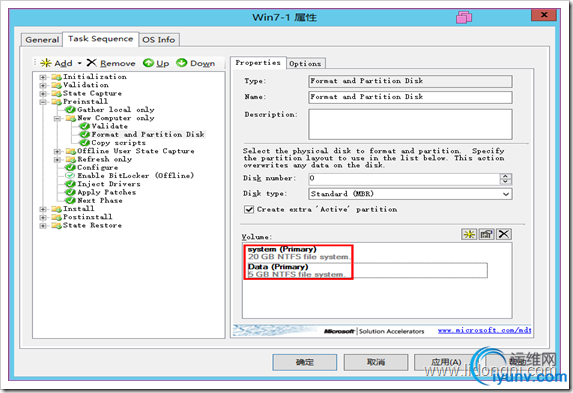This screenshot has height=393, width=573.
Task: Click the Next Phase check icon
Action: [70, 201]
